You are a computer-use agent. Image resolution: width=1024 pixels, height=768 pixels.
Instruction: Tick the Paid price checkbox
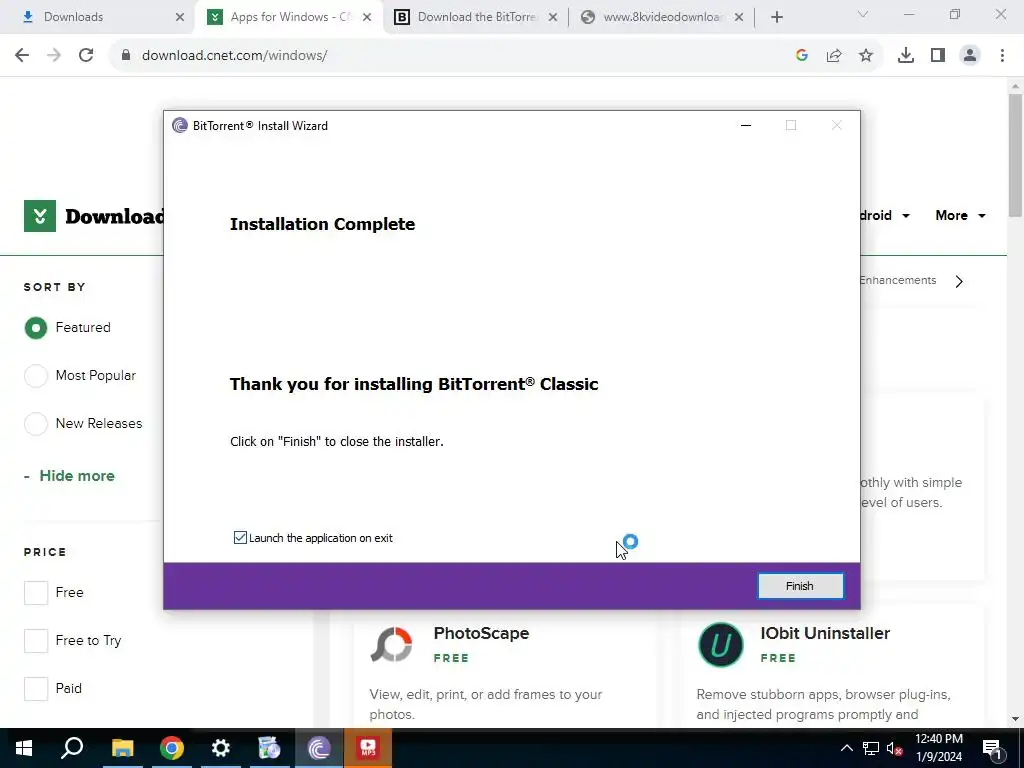point(36,688)
